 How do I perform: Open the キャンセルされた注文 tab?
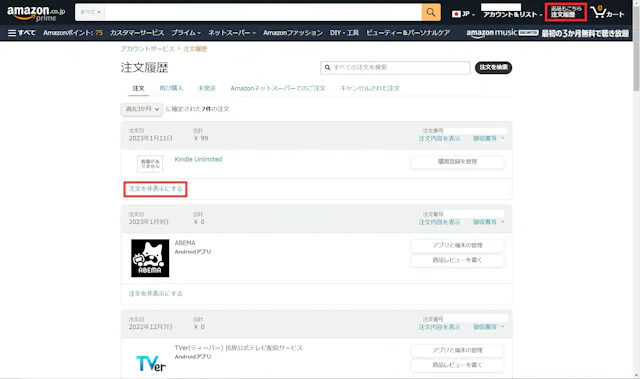(x=370, y=88)
